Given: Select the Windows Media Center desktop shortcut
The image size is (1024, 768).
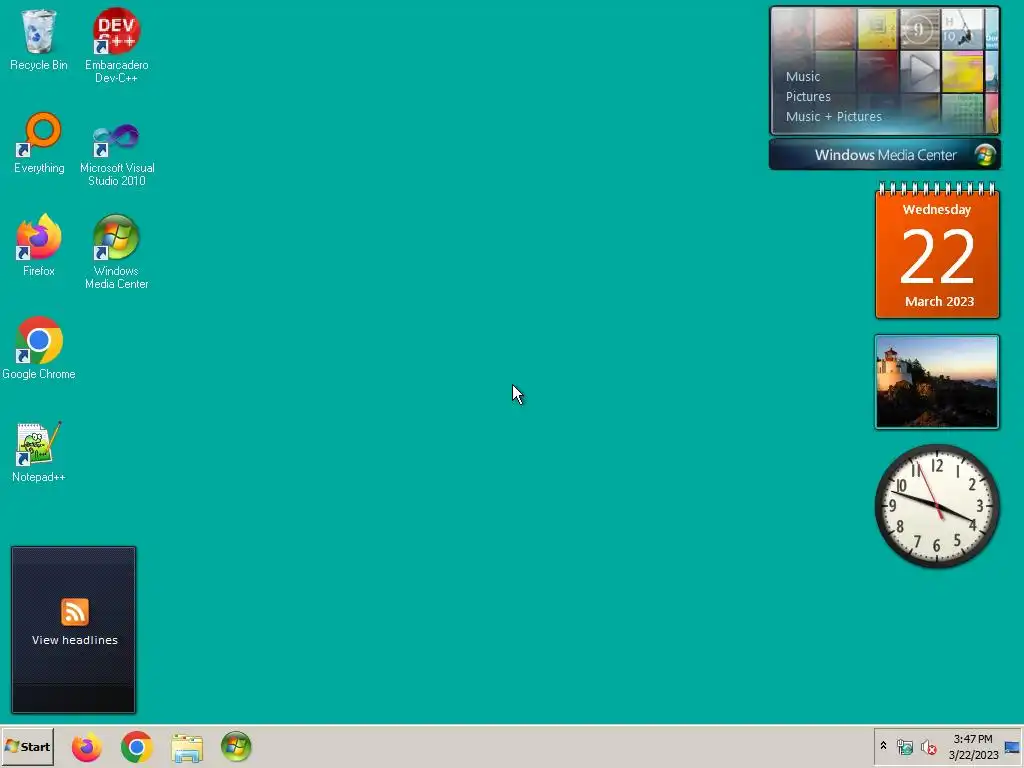Looking at the screenshot, I should 116,252.
